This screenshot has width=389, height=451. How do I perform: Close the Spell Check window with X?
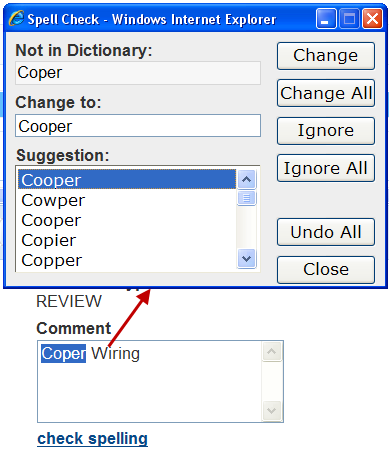click(x=372, y=19)
